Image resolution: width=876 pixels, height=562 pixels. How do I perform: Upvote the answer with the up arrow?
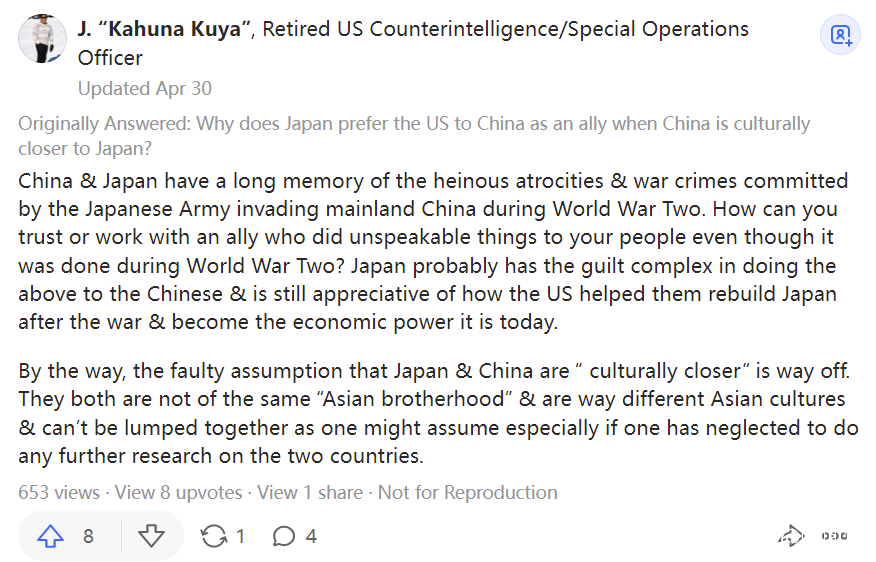click(50, 537)
